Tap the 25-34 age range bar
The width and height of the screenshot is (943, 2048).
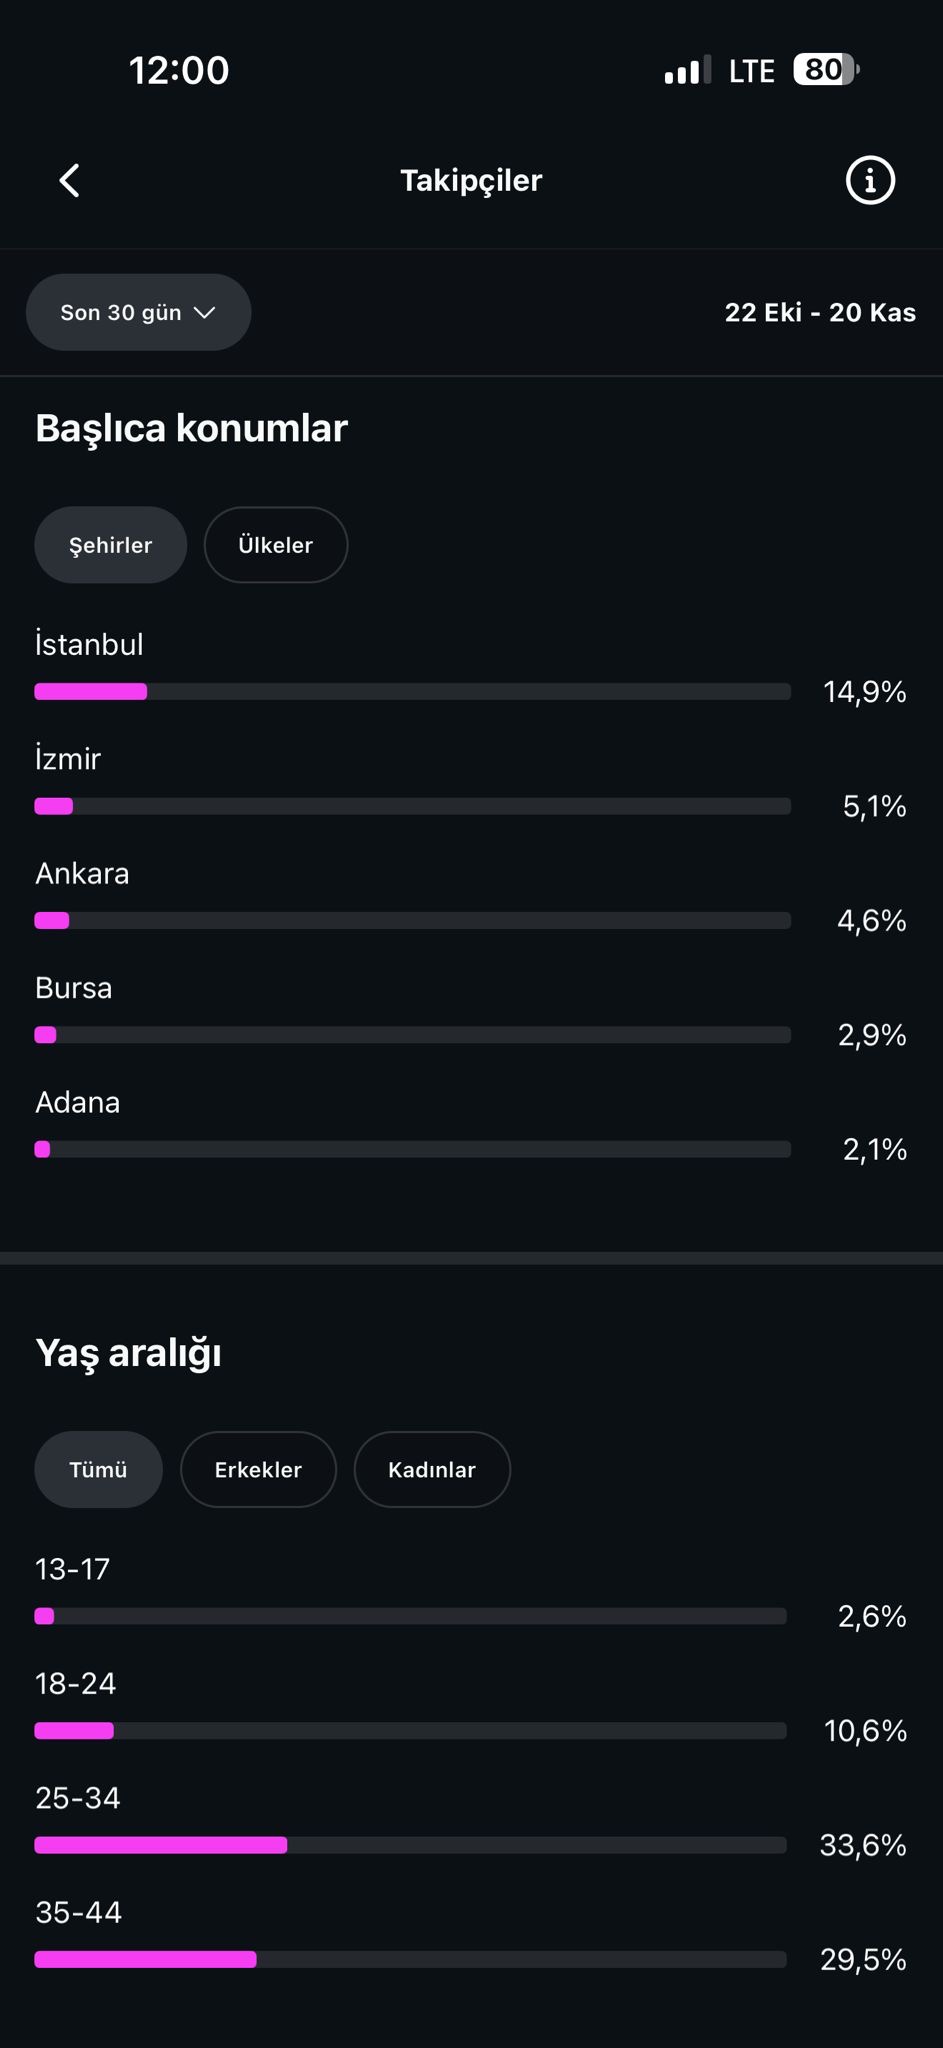point(410,1845)
